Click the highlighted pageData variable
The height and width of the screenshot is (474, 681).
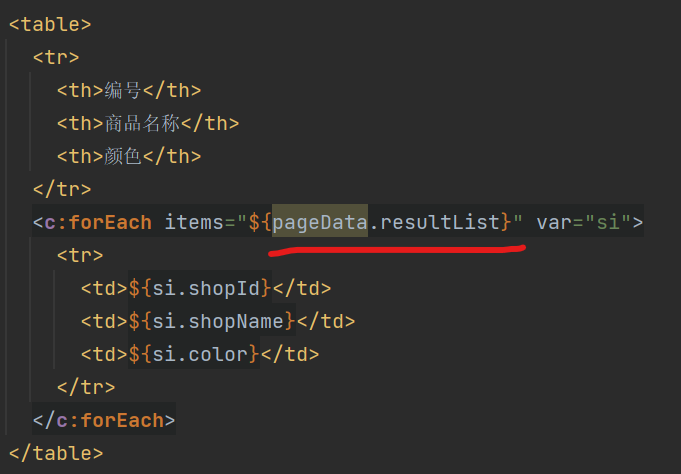(320, 221)
